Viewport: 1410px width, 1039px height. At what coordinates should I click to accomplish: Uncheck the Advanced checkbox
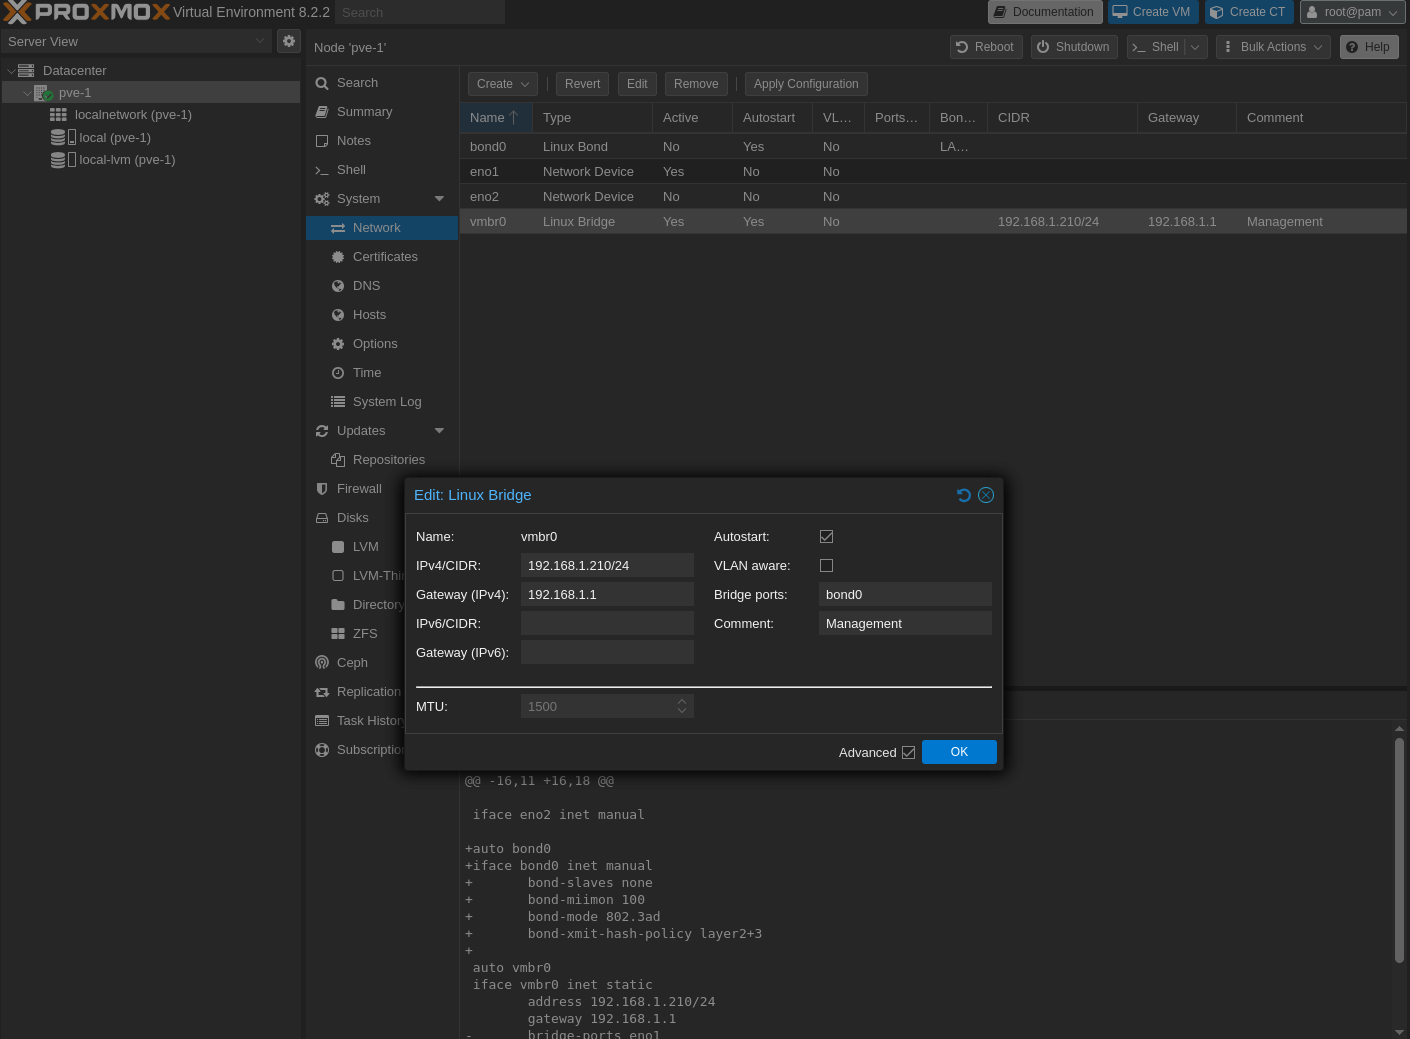pyautogui.click(x=908, y=753)
